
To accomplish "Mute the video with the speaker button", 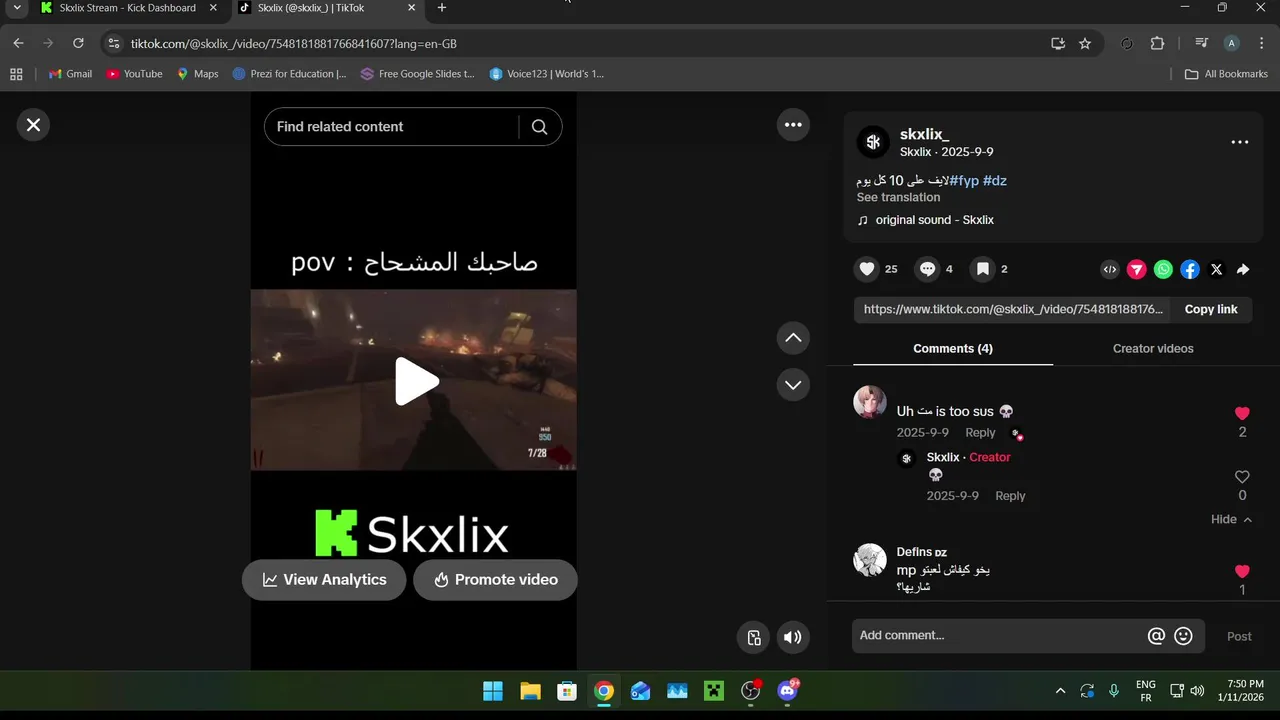I will [793, 637].
